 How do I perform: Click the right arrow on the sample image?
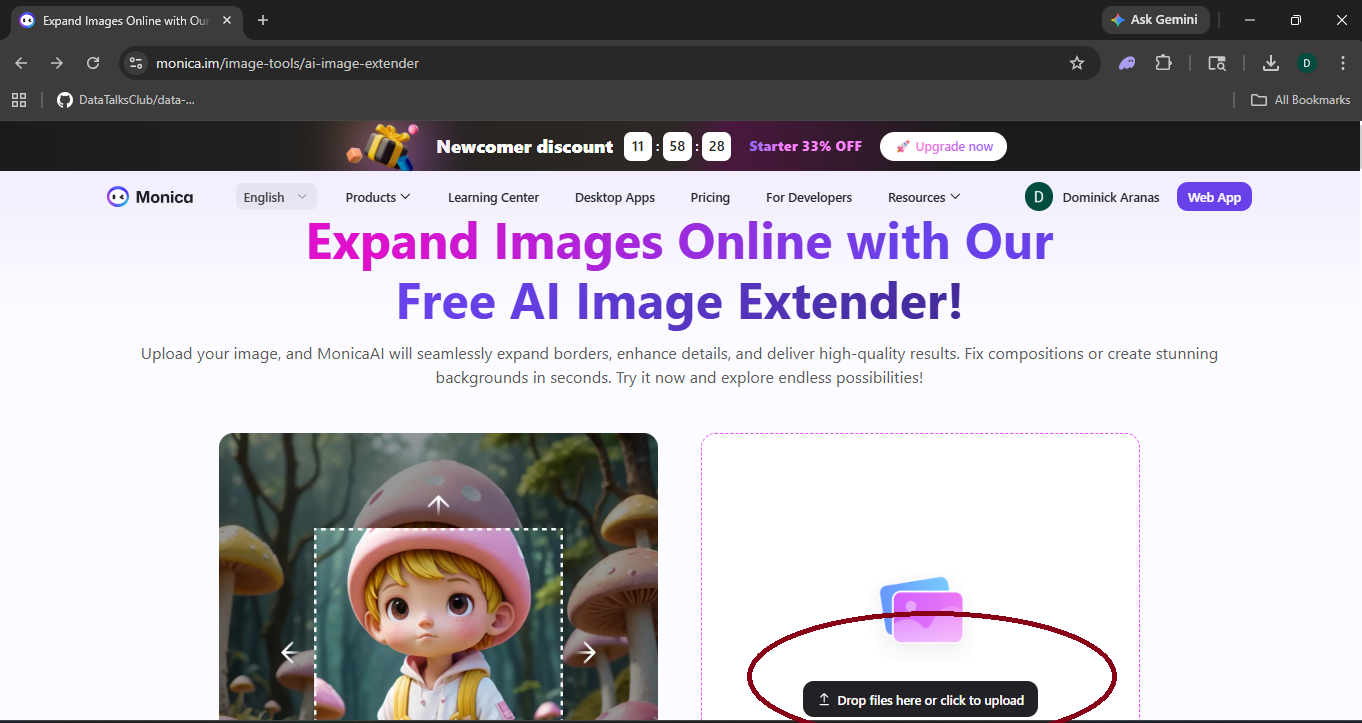point(587,652)
